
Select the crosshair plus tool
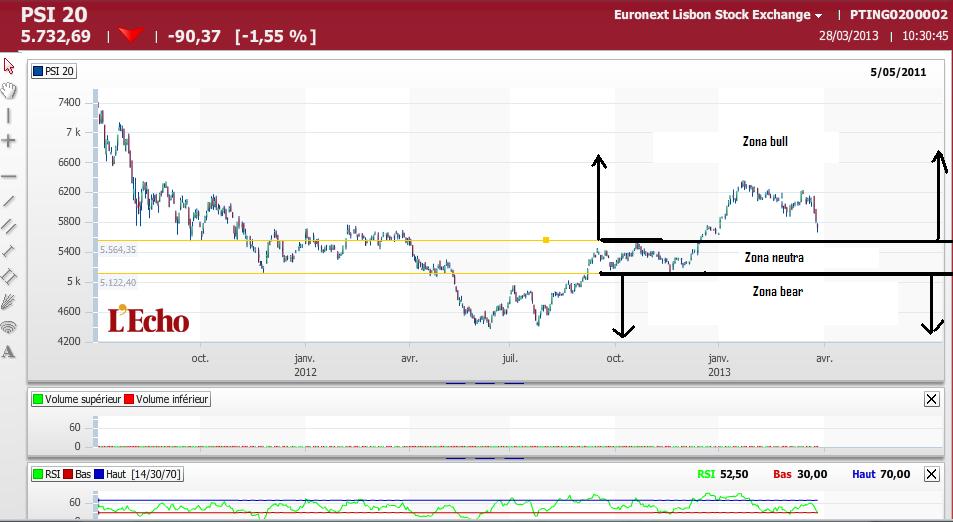9,141
